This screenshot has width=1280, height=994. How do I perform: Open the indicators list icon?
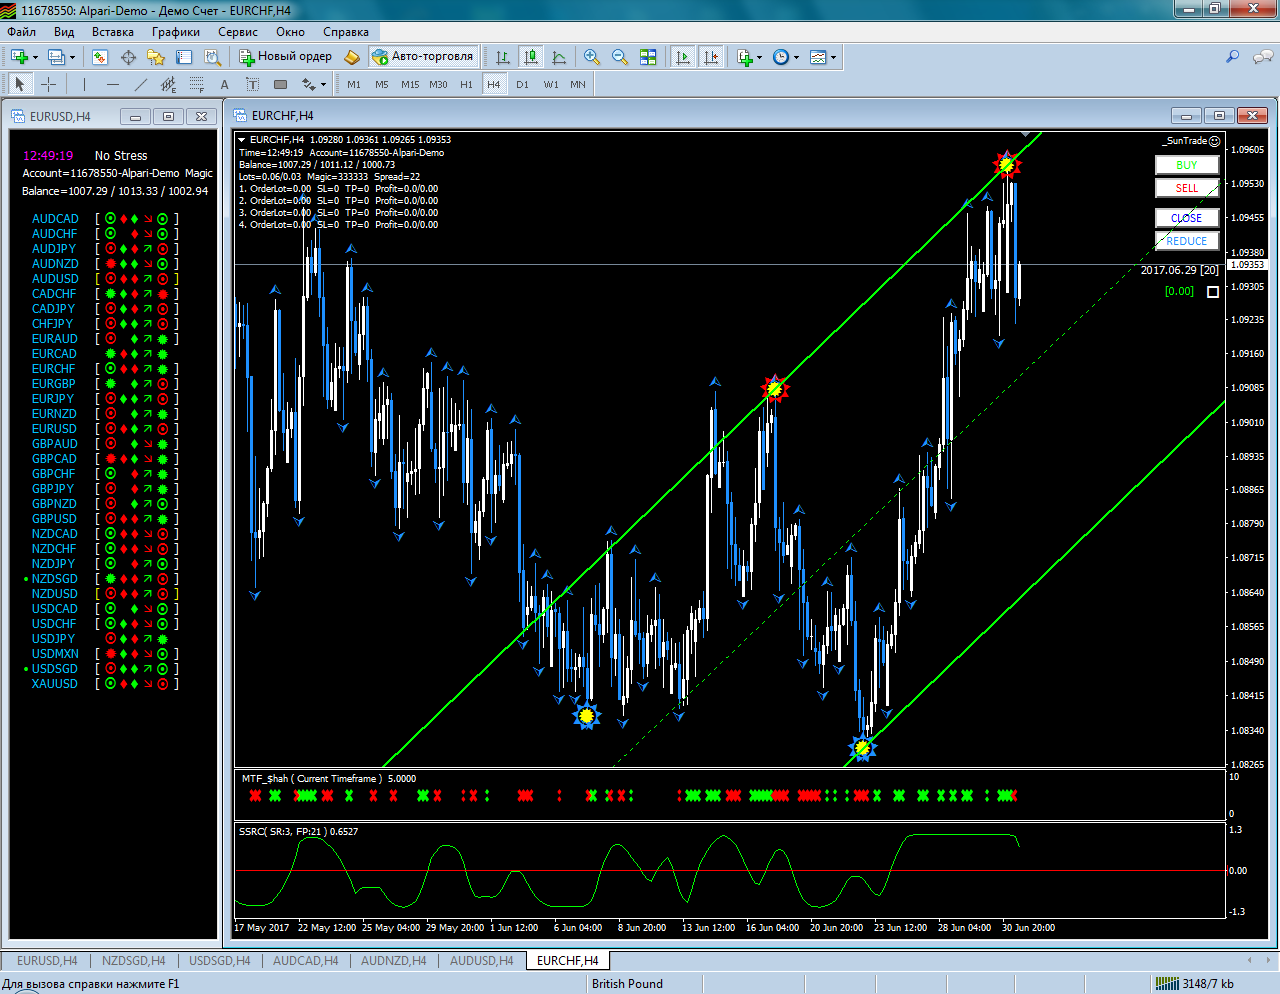[x=744, y=57]
